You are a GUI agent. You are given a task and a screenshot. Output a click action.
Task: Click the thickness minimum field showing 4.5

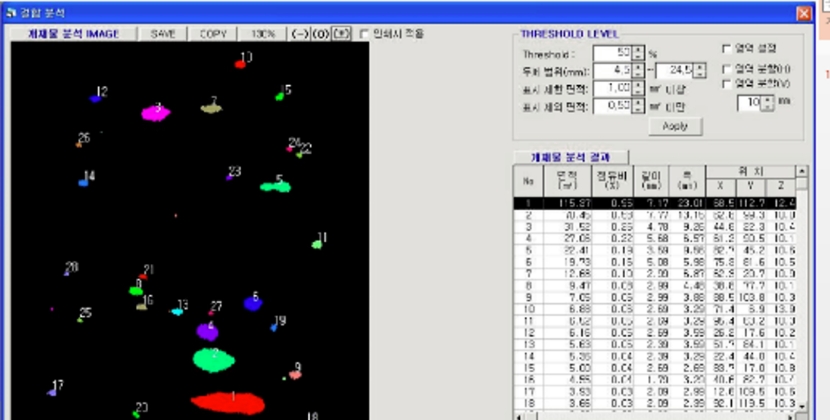pos(613,70)
